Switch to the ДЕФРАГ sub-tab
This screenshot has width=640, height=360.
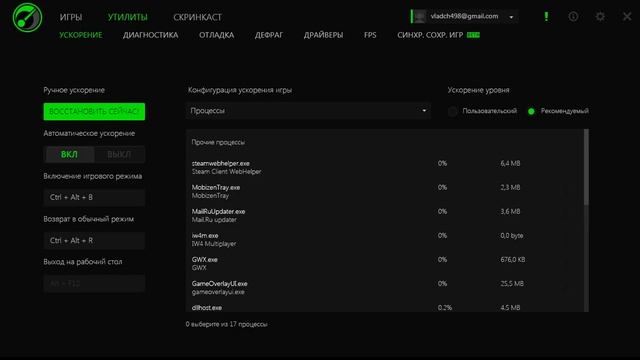pos(269,35)
